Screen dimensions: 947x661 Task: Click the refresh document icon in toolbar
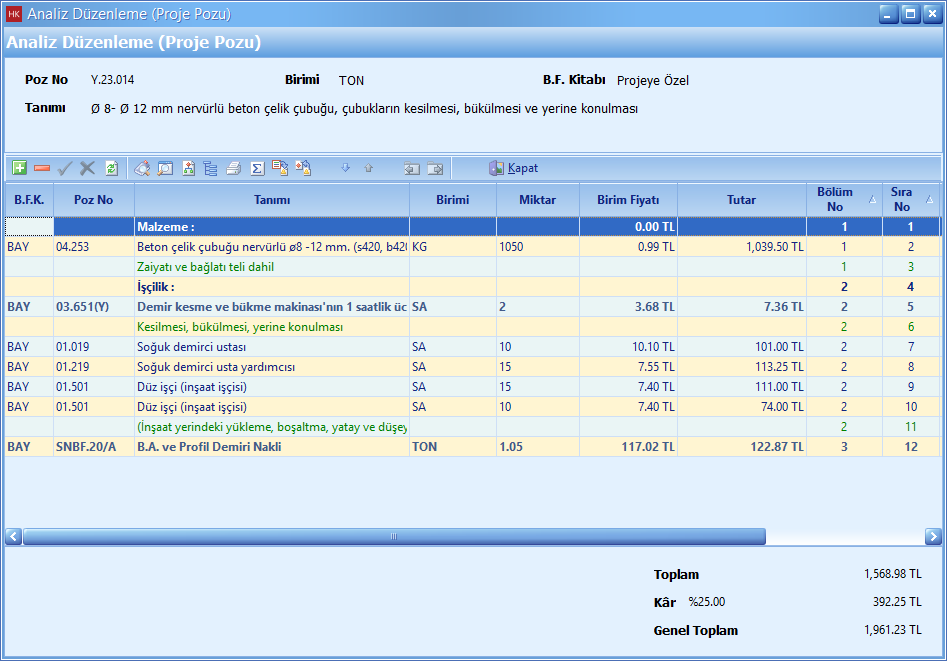111,168
